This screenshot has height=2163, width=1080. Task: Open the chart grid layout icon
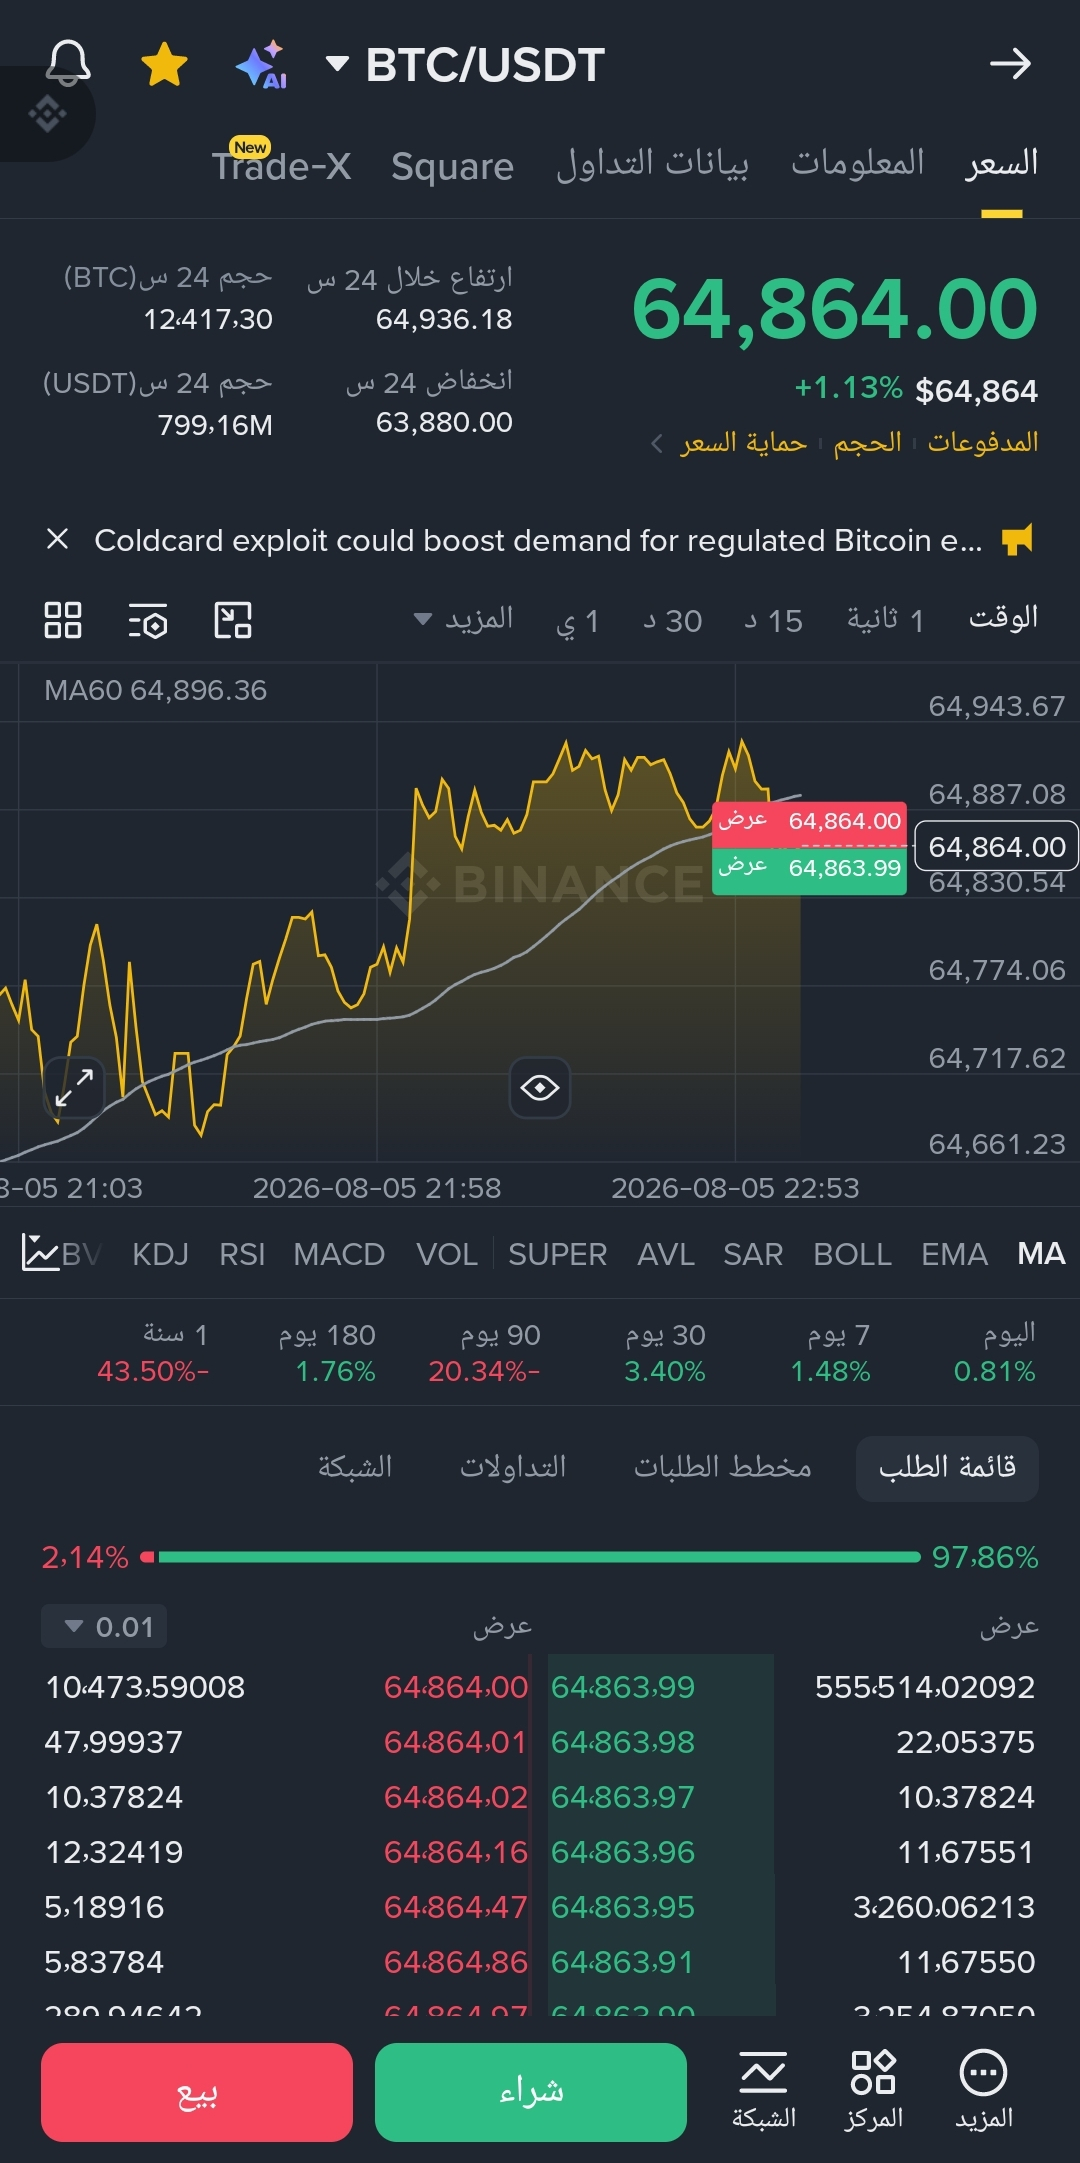pos(63,620)
